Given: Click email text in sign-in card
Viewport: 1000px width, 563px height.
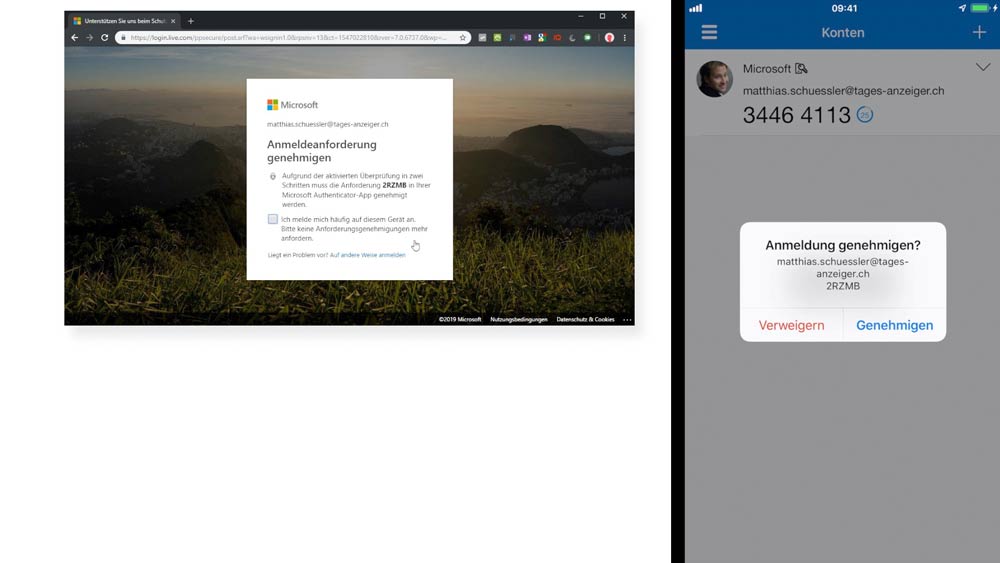Looking at the screenshot, I should click(327, 124).
